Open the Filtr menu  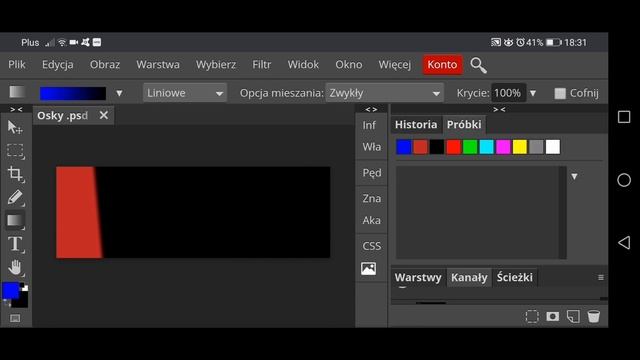tap(262, 64)
